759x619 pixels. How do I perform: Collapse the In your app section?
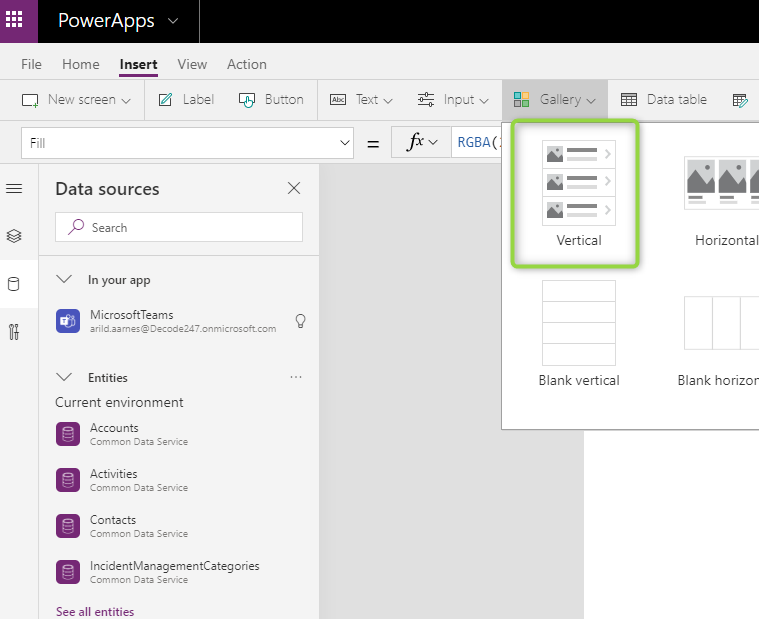[x=64, y=279]
